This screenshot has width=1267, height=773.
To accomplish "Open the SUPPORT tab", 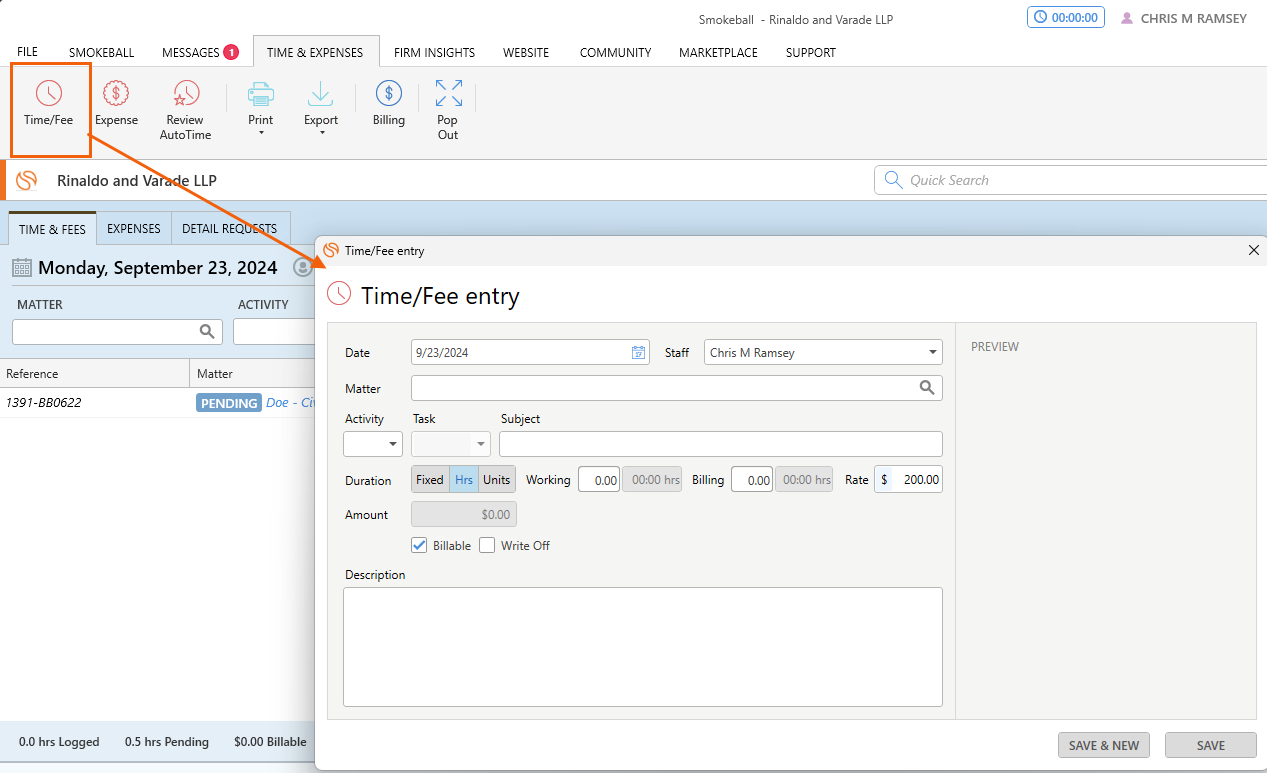I will click(811, 52).
